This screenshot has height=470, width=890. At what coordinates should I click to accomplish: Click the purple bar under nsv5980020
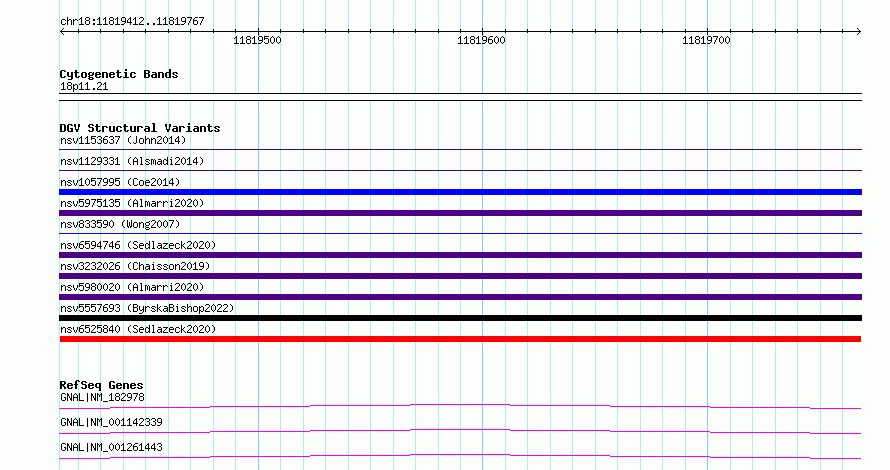tap(460, 297)
